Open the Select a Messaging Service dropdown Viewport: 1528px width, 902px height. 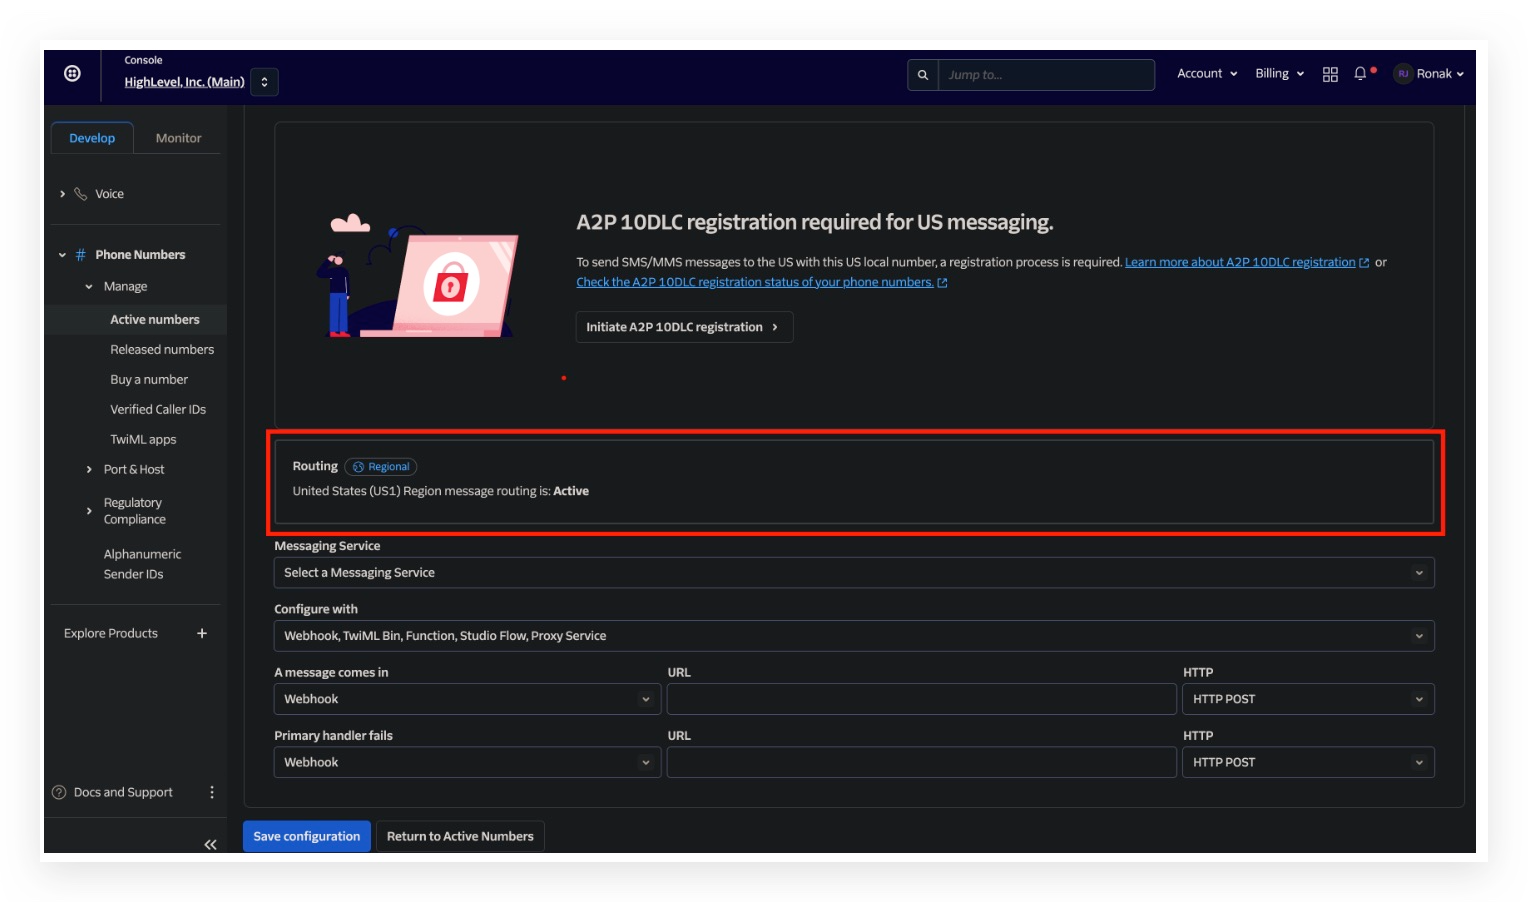coord(854,573)
